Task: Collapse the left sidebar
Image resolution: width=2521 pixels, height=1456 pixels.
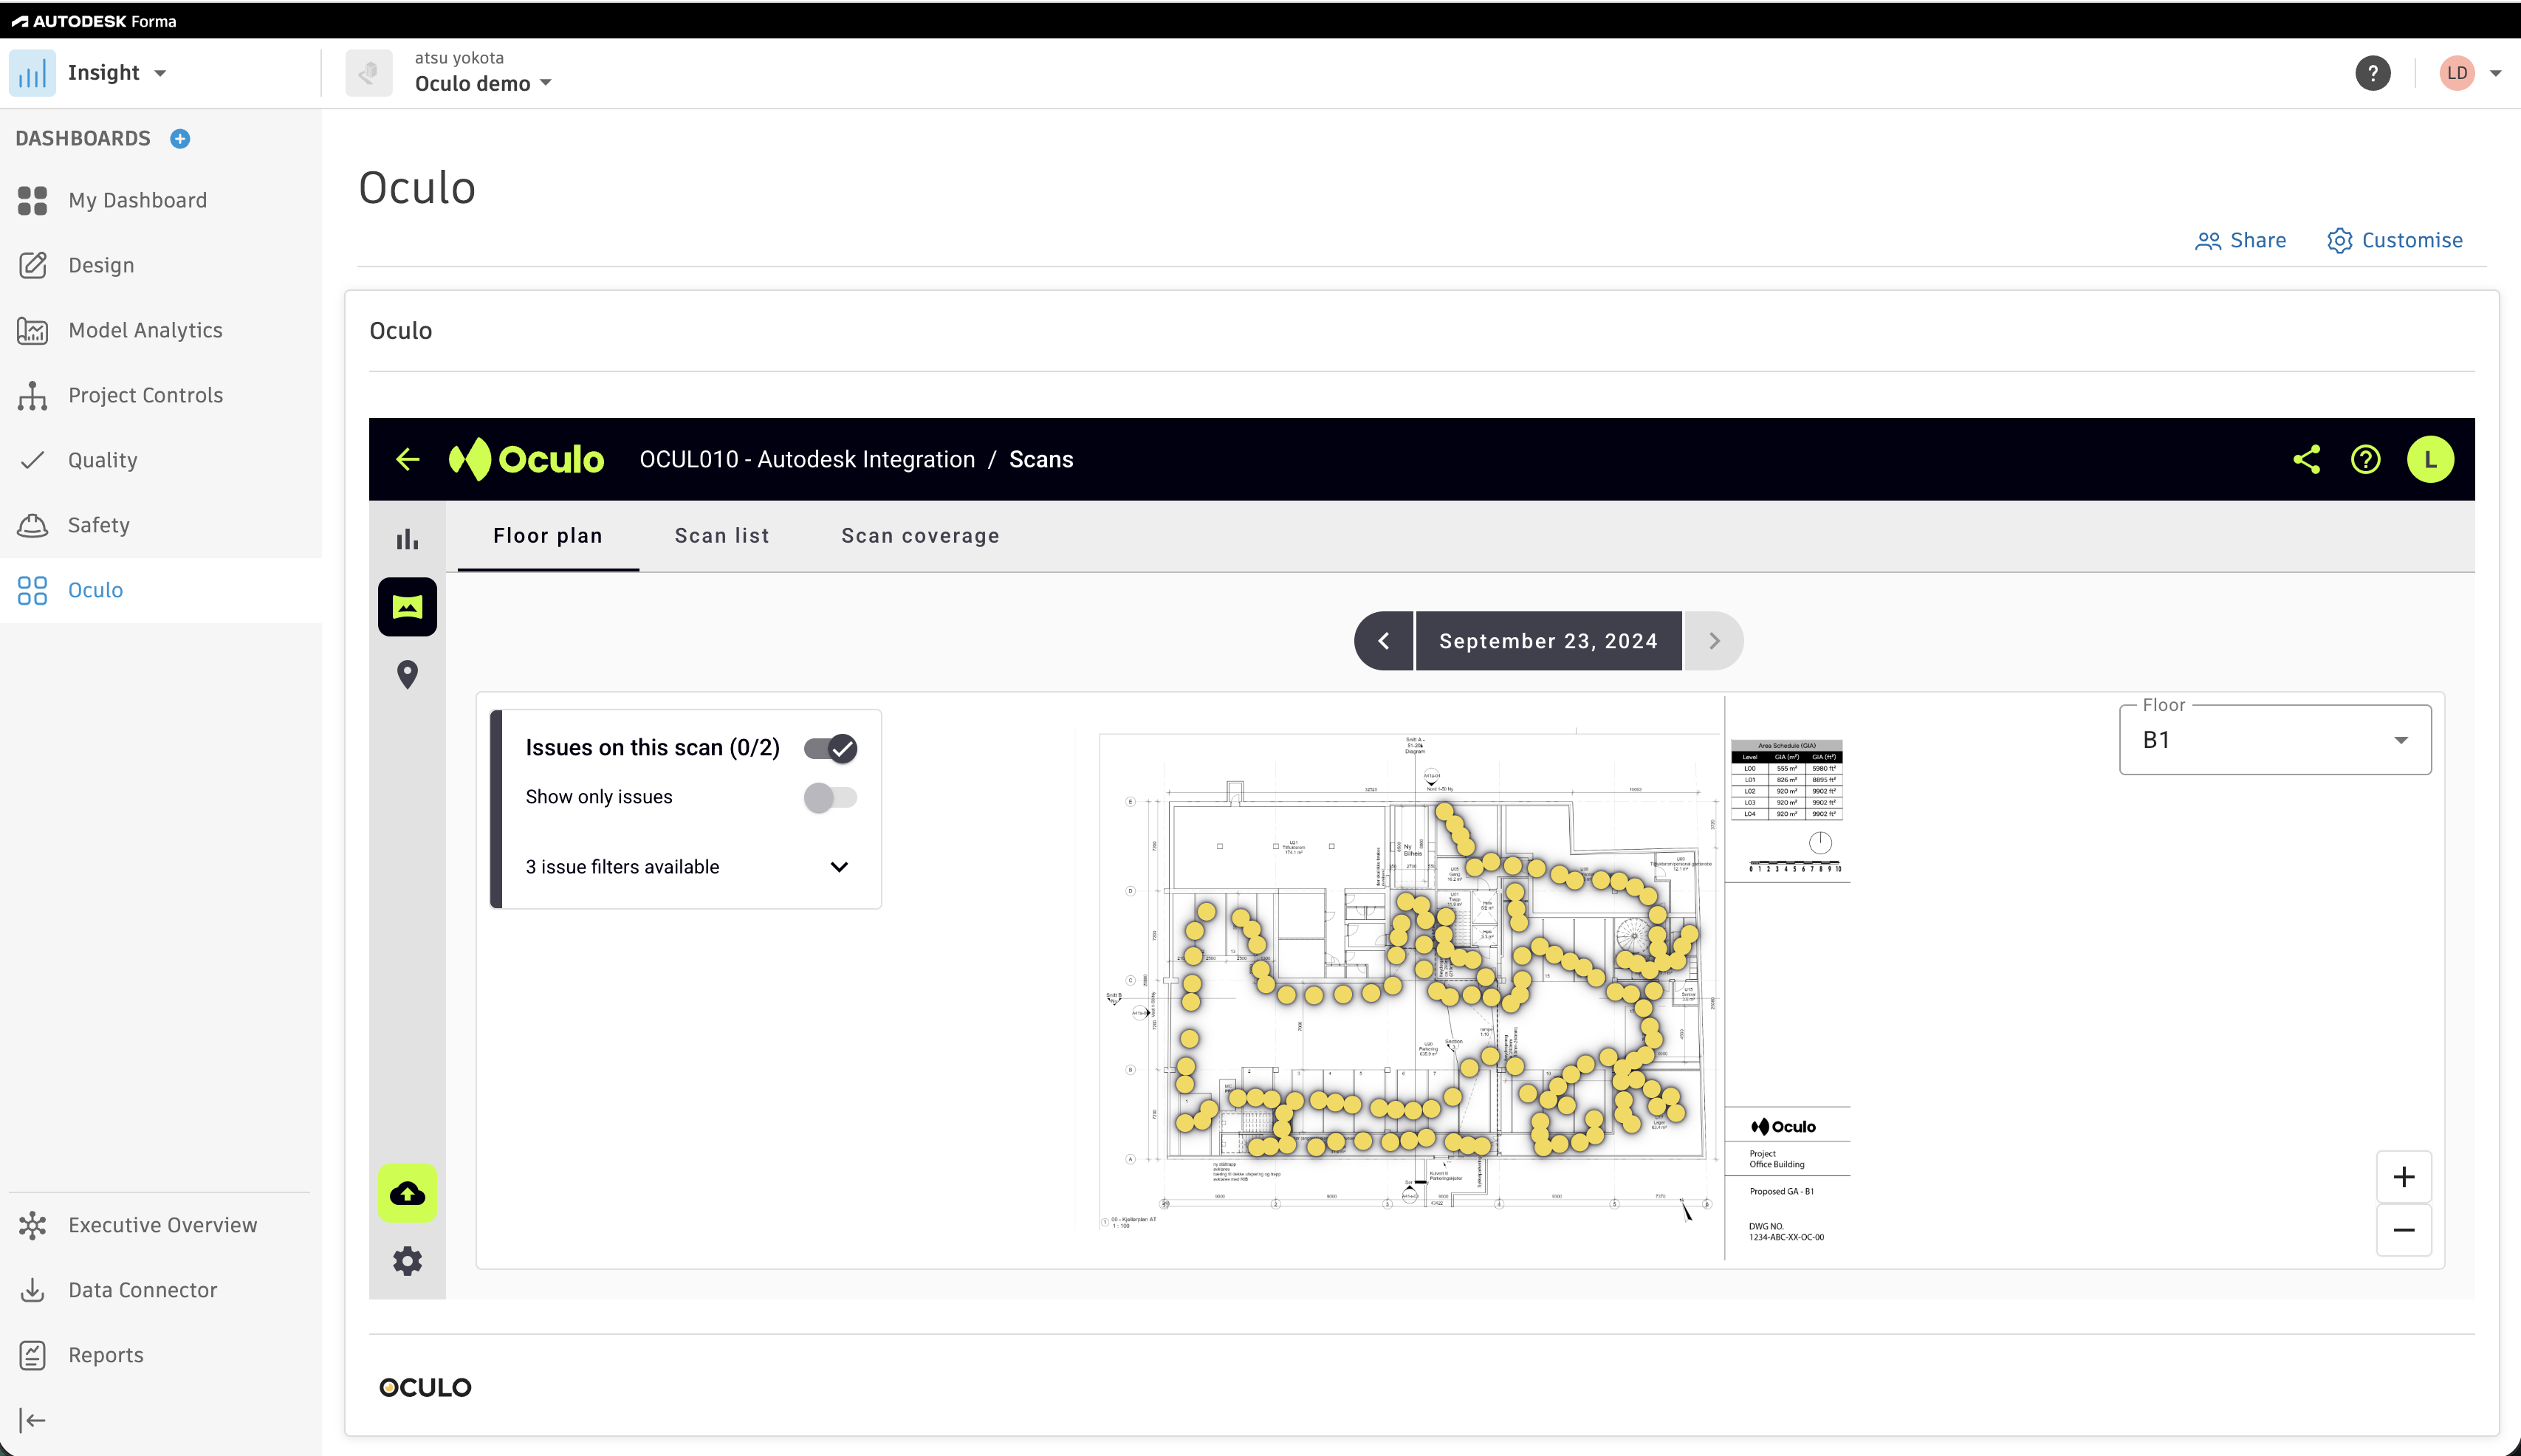Action: click(32, 1420)
